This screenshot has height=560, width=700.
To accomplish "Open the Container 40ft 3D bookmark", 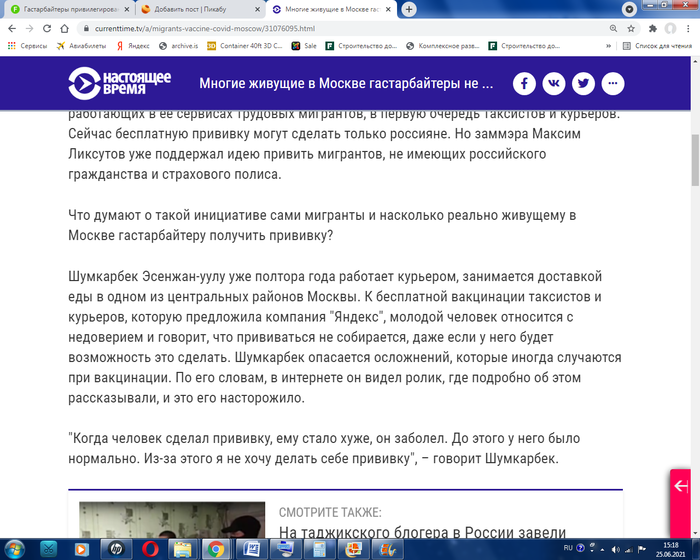I will (x=245, y=46).
